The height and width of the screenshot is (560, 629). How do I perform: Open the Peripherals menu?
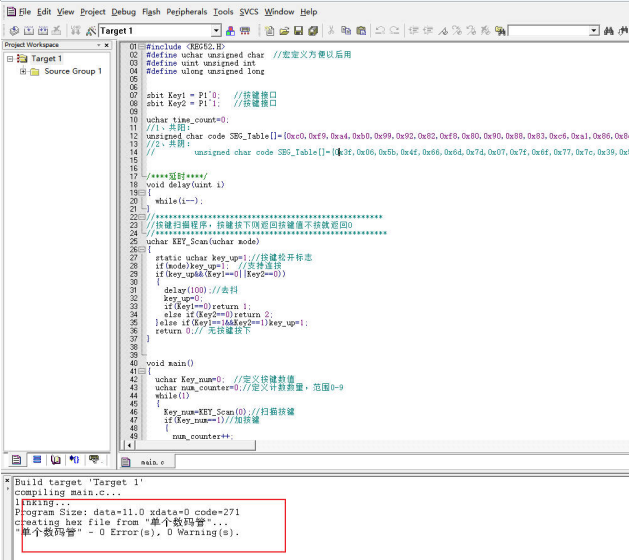click(187, 12)
